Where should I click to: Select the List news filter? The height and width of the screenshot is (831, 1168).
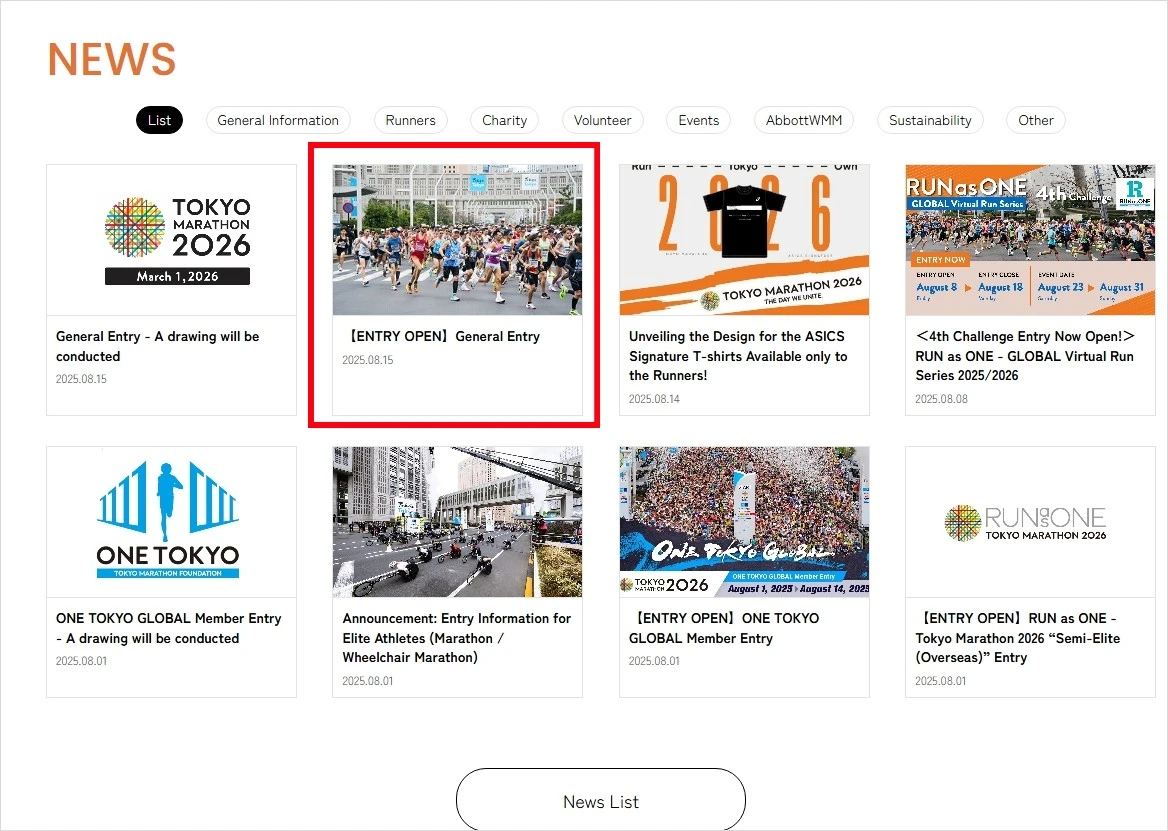pyautogui.click(x=159, y=120)
